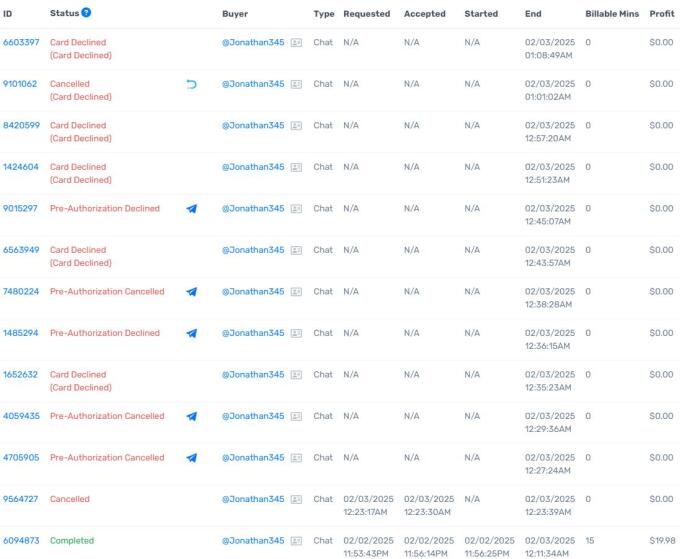Click the paper plane icon for order 4059435
Image resolution: width=680 pixels, height=559 pixels.
(192, 416)
